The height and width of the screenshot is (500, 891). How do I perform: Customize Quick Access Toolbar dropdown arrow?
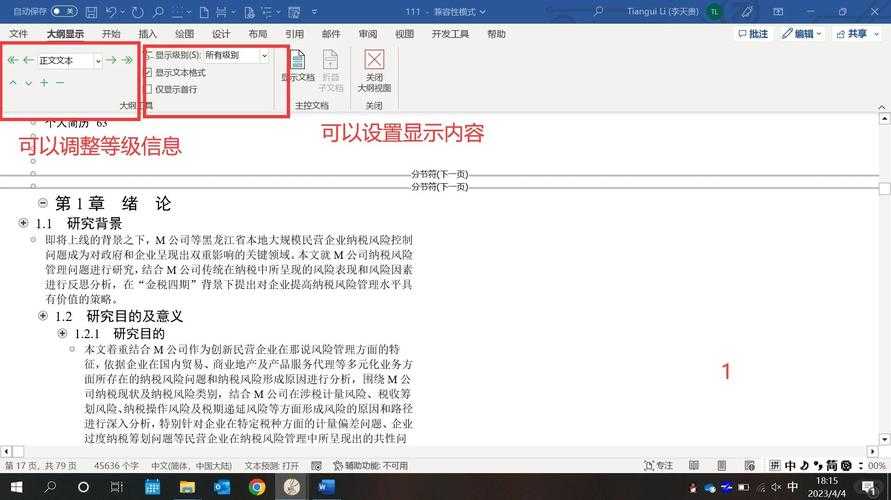click(315, 11)
